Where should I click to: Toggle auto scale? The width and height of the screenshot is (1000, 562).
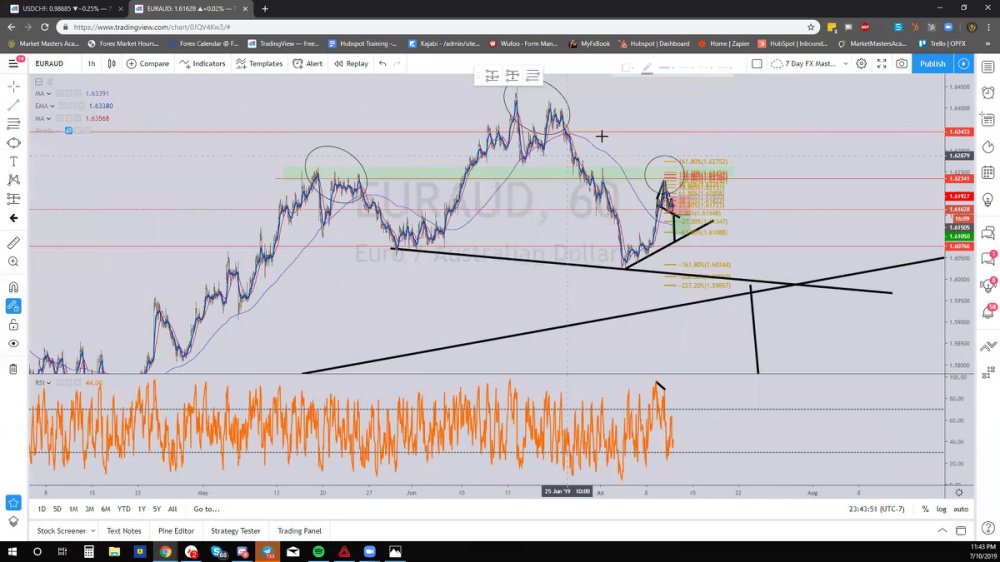(x=960, y=509)
